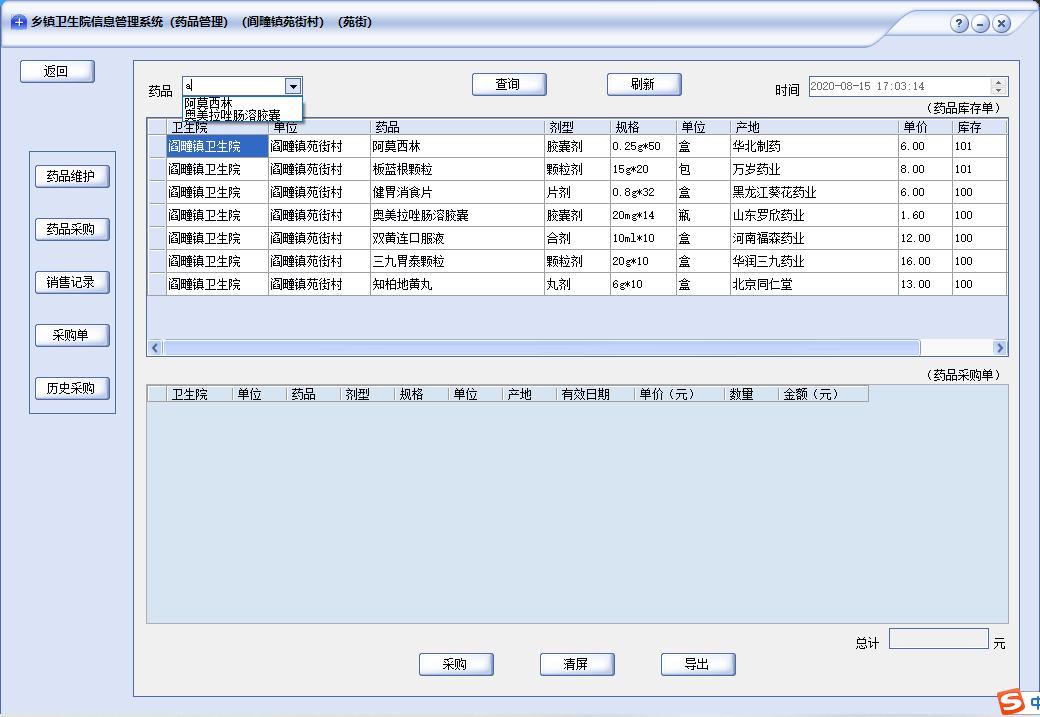Open the 药品 drug dropdown list
Image resolution: width=1040 pixels, height=717 pixels.
[x=293, y=86]
